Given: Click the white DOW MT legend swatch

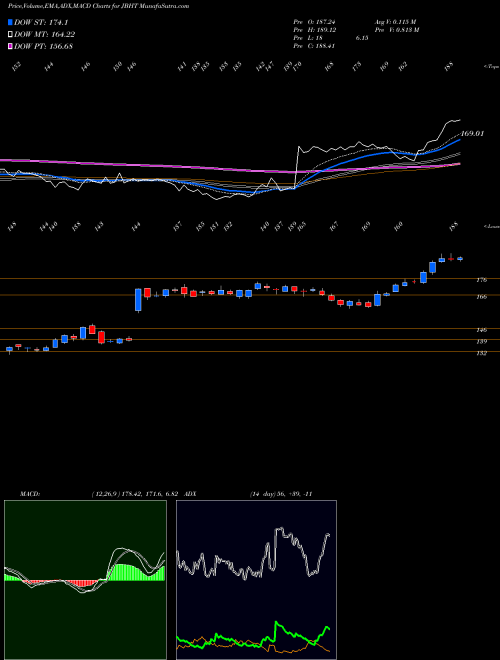Looking at the screenshot, I should (11, 34).
